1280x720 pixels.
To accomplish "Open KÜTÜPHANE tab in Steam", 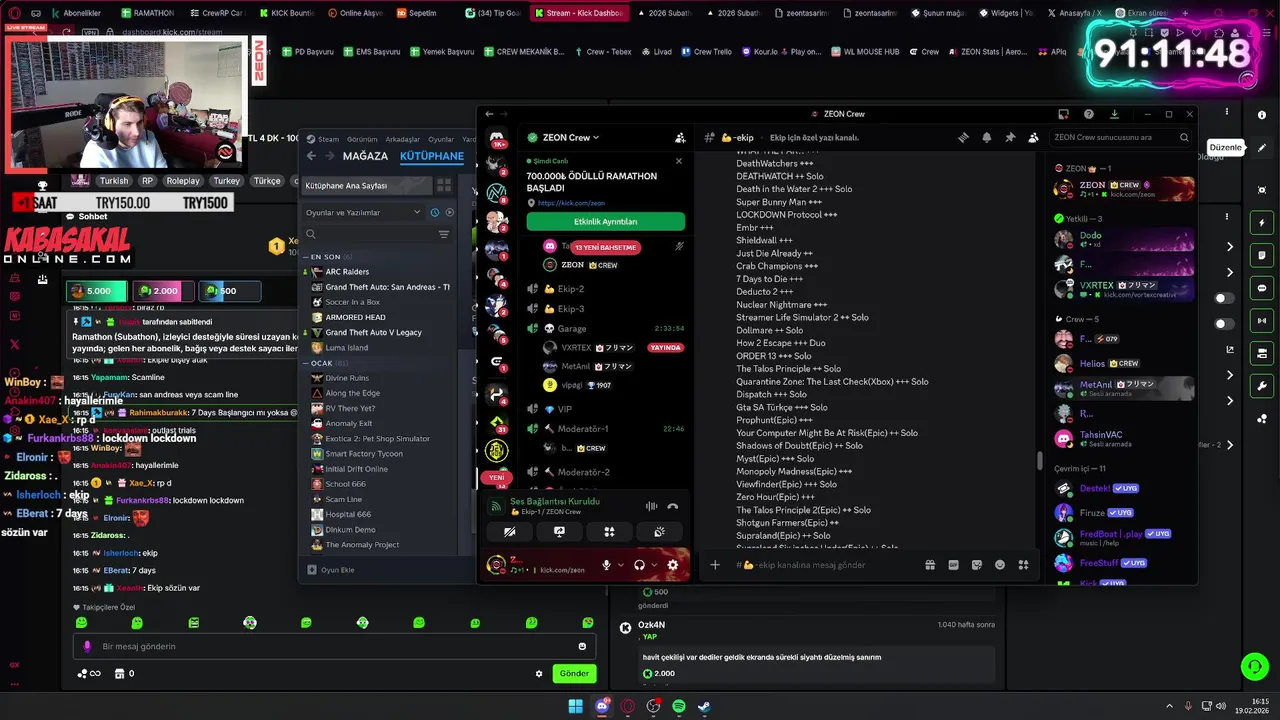I will [x=432, y=156].
